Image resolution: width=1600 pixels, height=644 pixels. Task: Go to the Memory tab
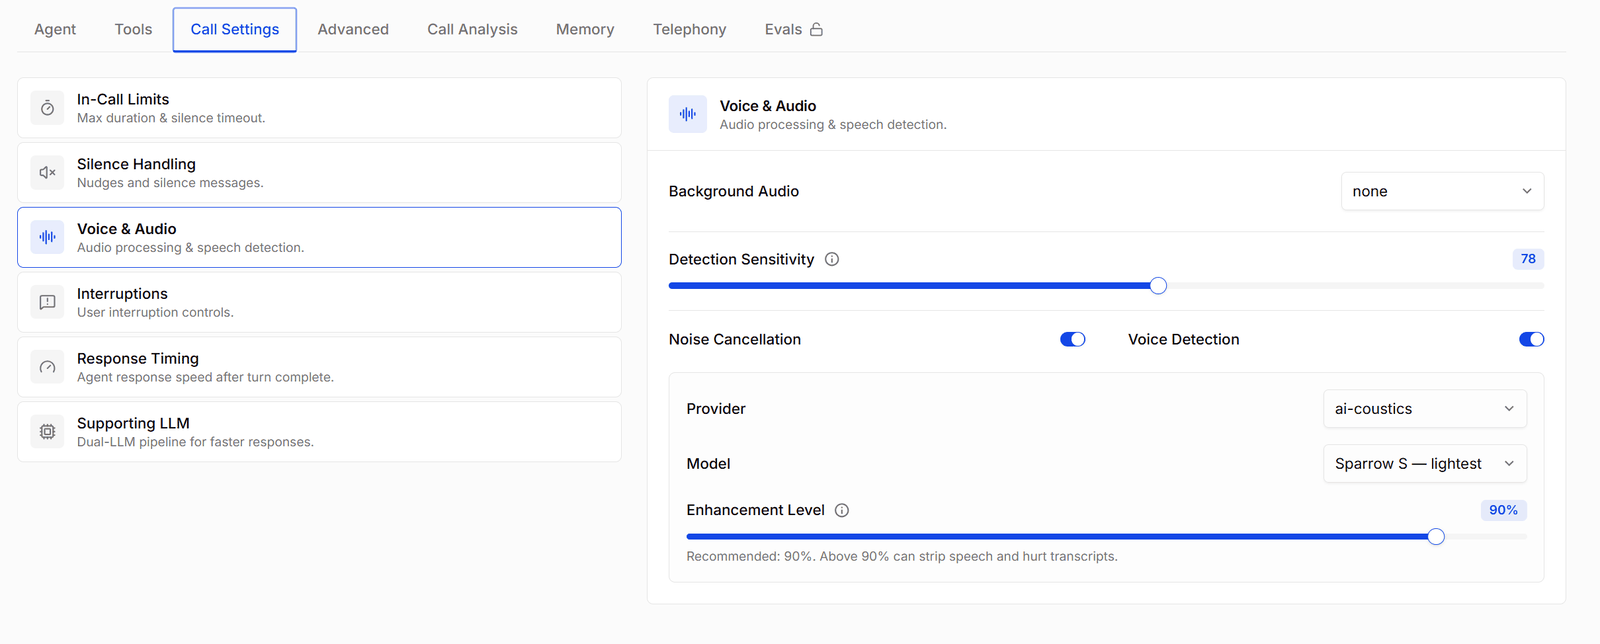[585, 29]
